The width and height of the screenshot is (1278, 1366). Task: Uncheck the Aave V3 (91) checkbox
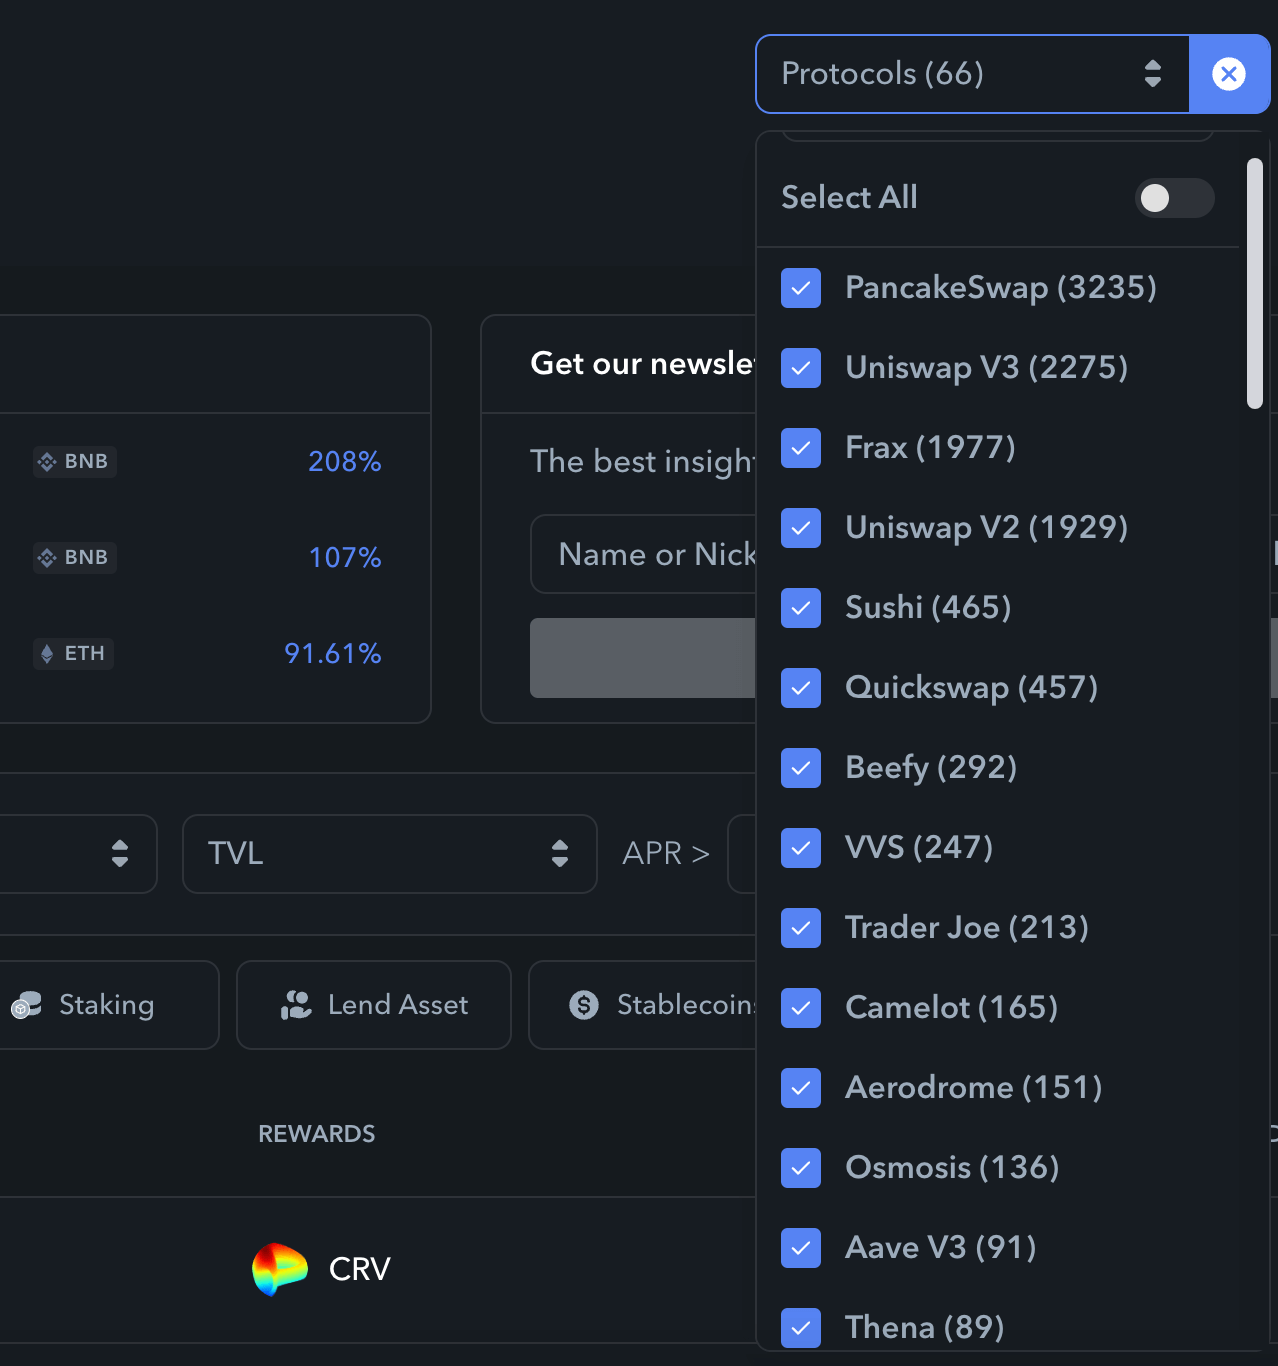click(x=801, y=1248)
